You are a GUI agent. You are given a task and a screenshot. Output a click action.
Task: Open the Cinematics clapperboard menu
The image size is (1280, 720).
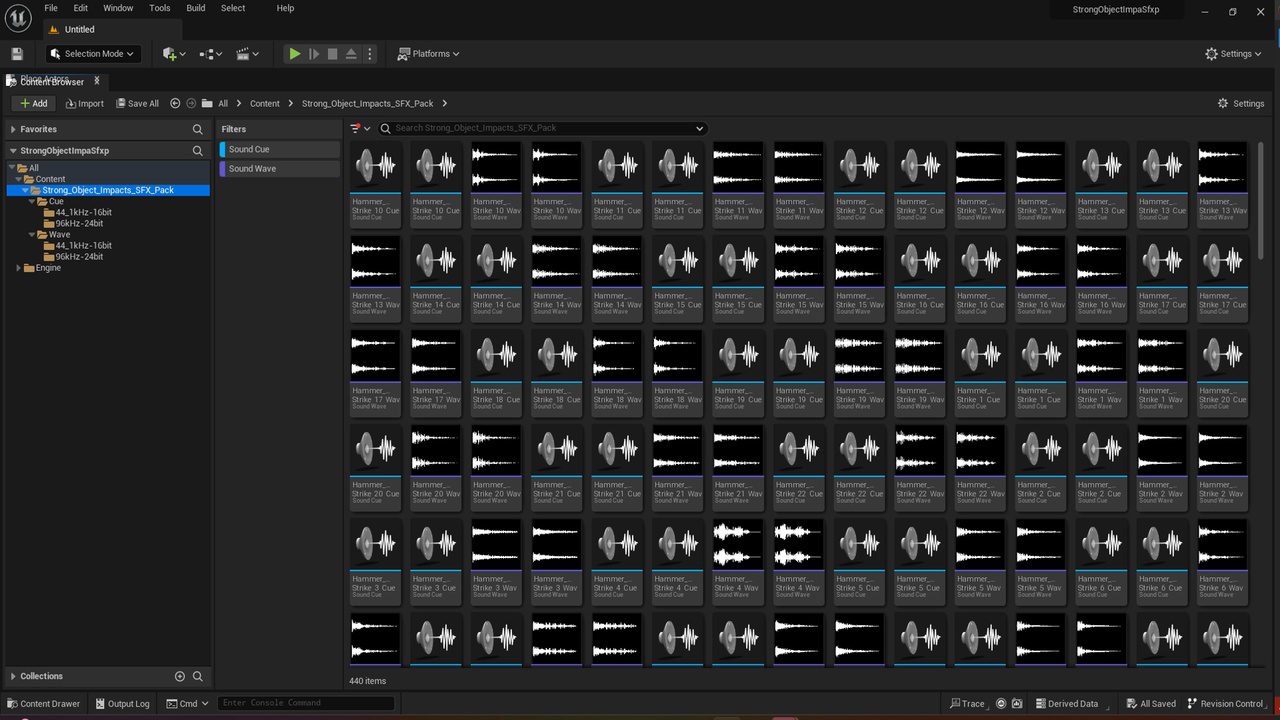coord(247,54)
